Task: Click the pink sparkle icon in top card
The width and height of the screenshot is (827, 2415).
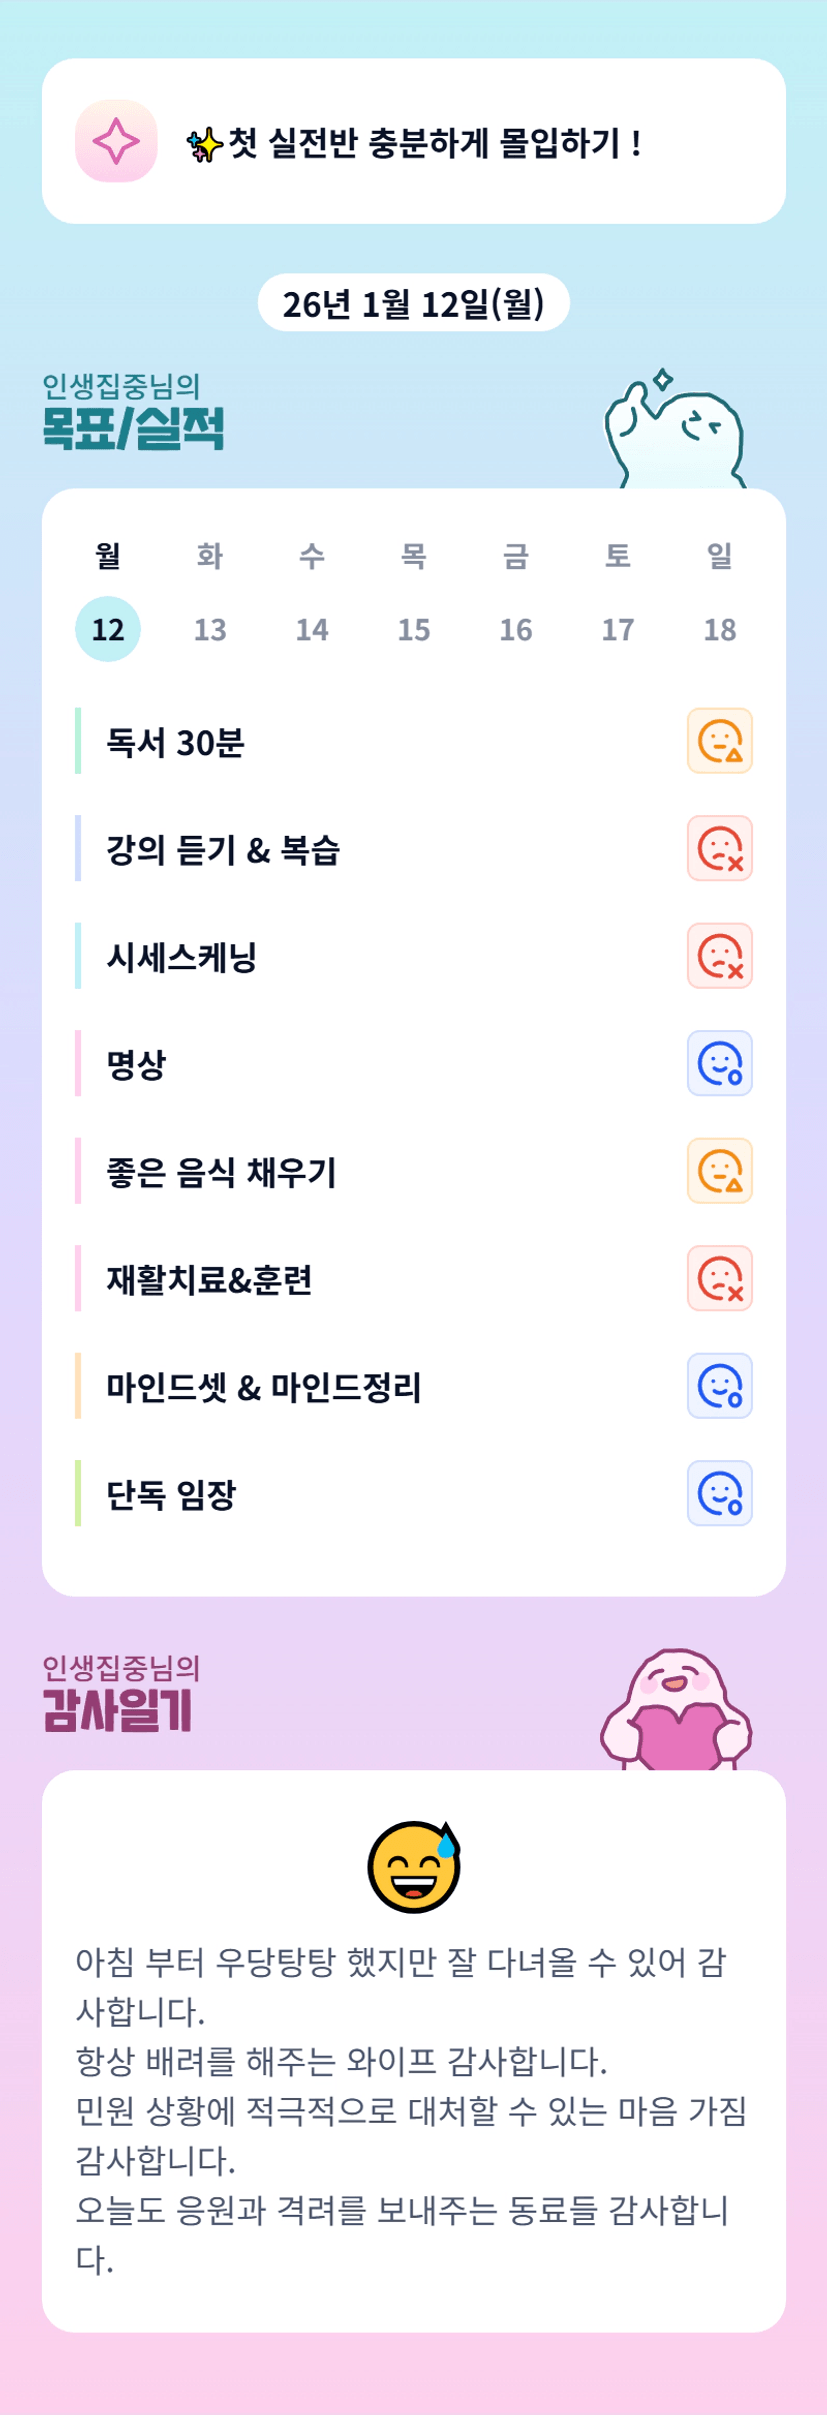Action: click(116, 141)
